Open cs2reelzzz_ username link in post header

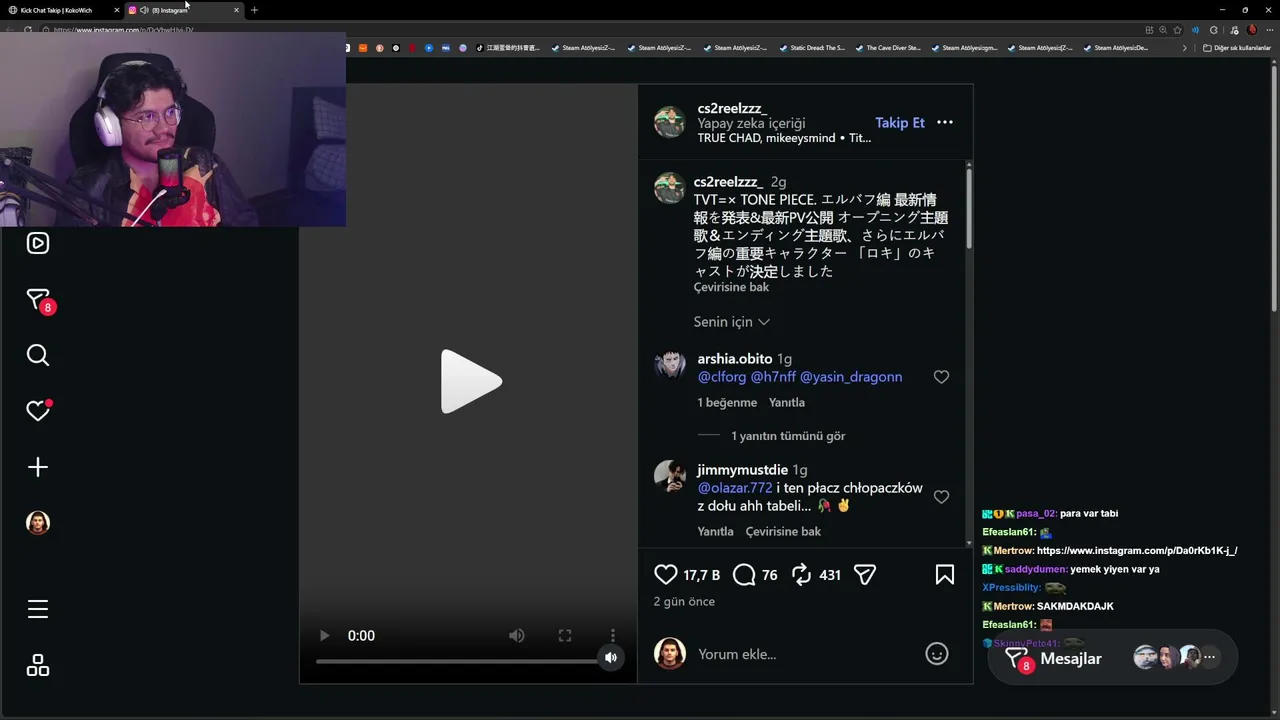click(x=732, y=108)
